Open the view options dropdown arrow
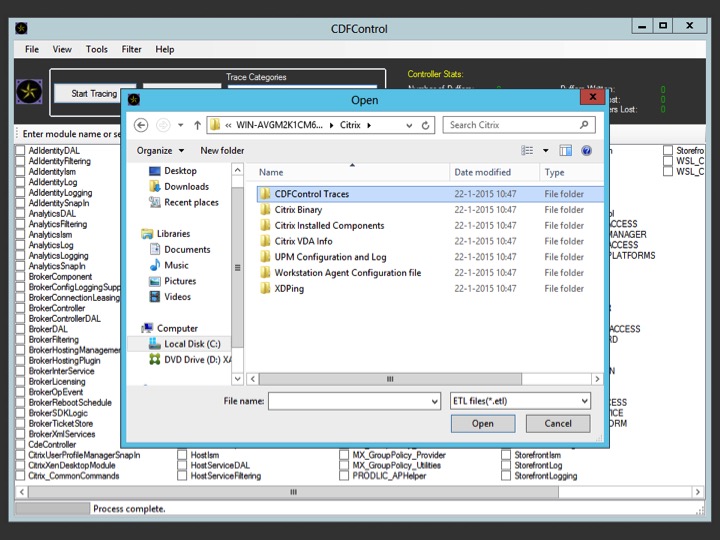This screenshot has width=720, height=540. [x=546, y=151]
